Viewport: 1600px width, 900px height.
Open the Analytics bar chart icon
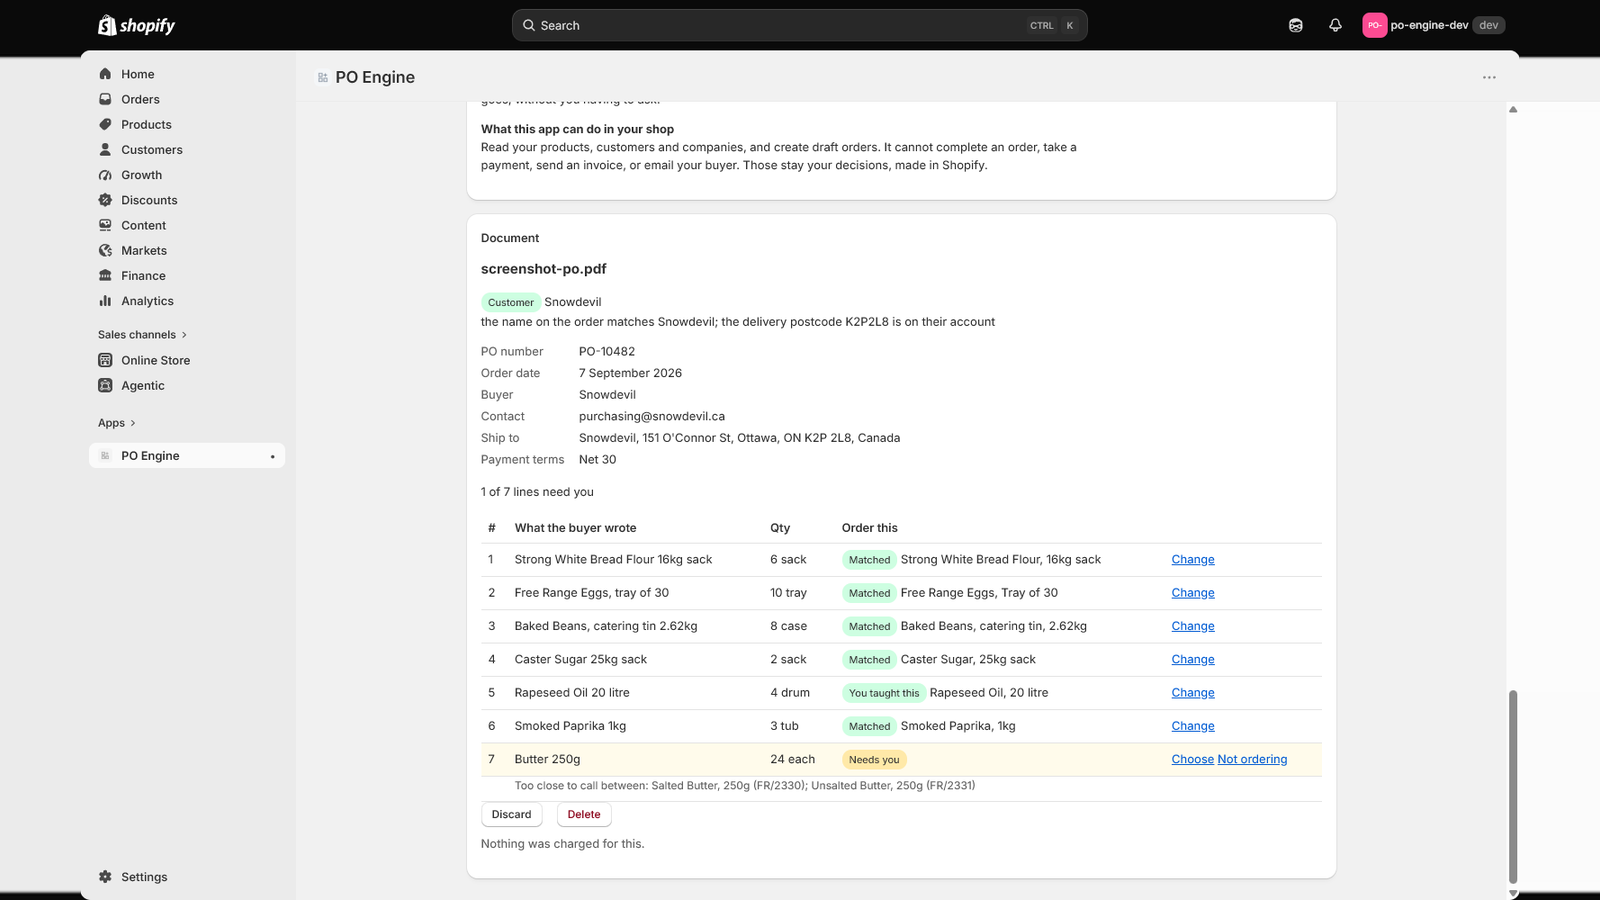(105, 301)
